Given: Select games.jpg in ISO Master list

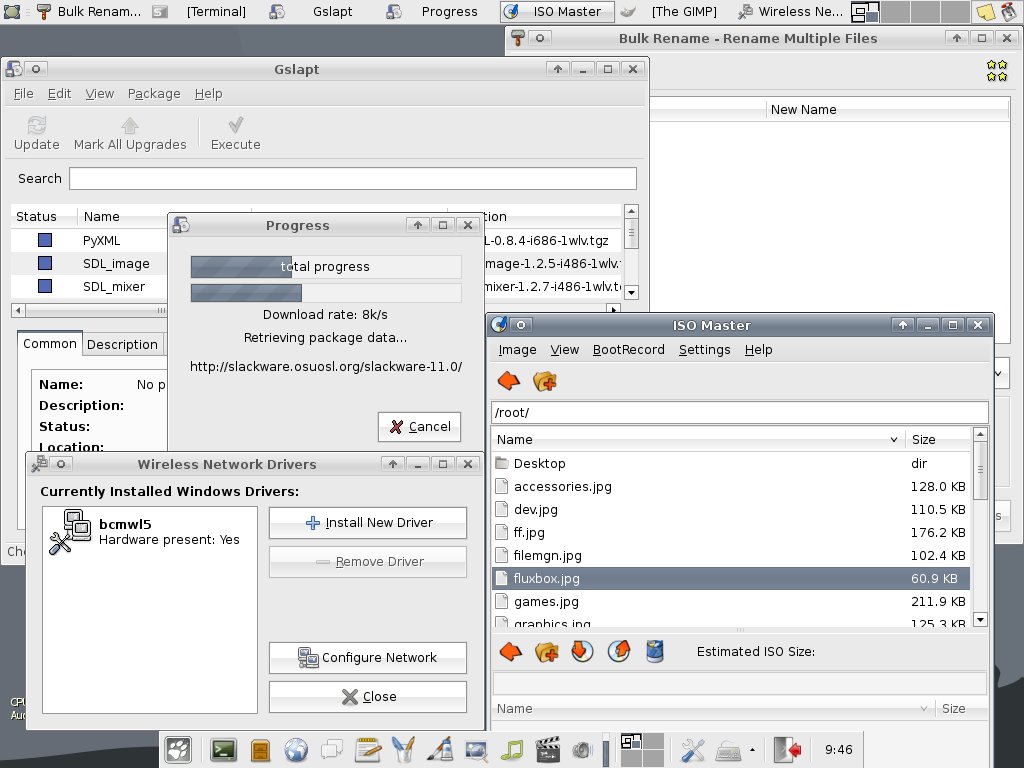Looking at the screenshot, I should click(x=730, y=601).
